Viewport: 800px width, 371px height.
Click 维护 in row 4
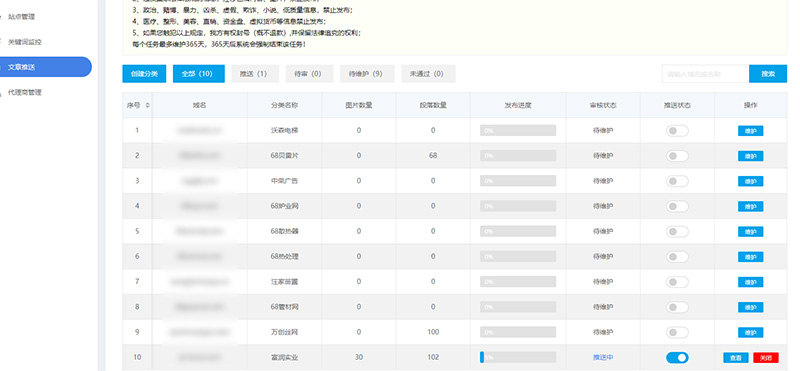(751, 206)
